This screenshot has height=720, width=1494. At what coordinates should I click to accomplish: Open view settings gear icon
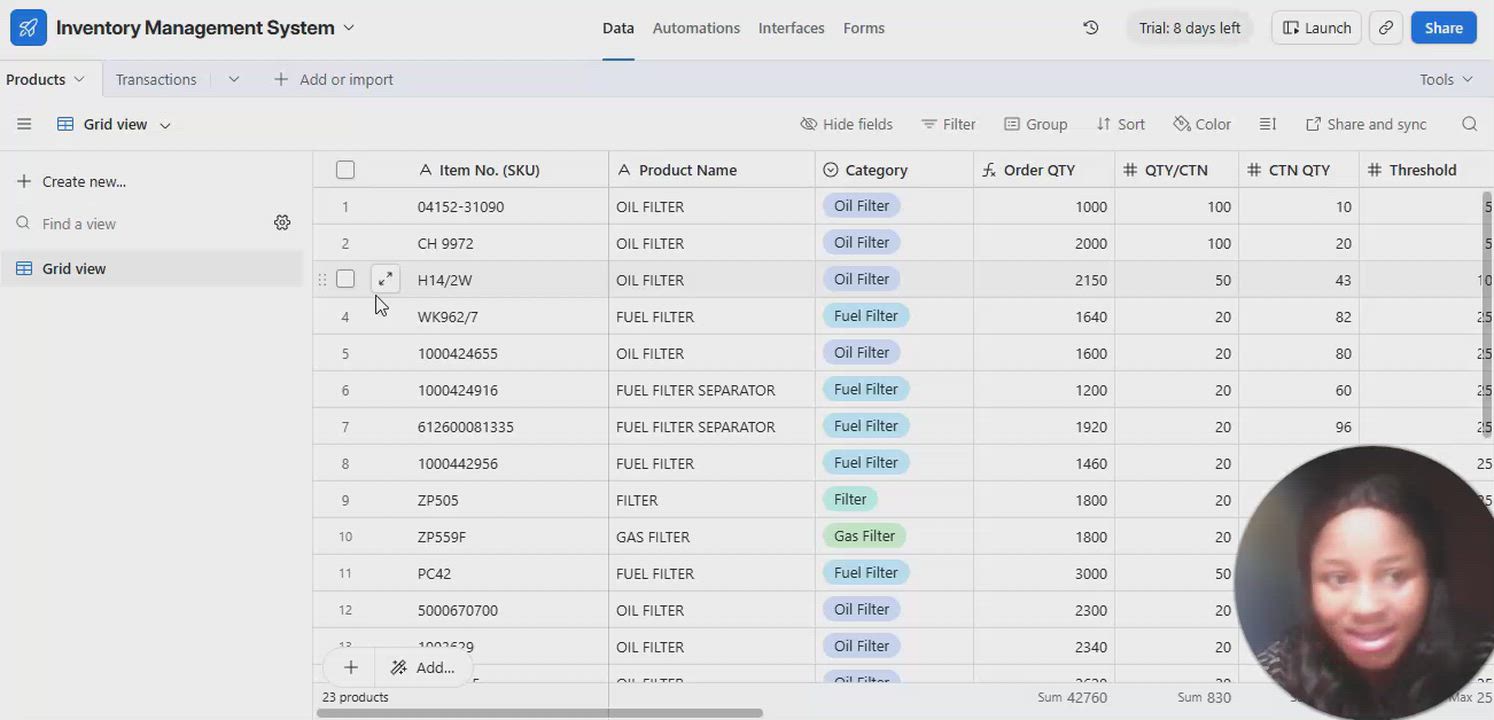pyautogui.click(x=282, y=223)
